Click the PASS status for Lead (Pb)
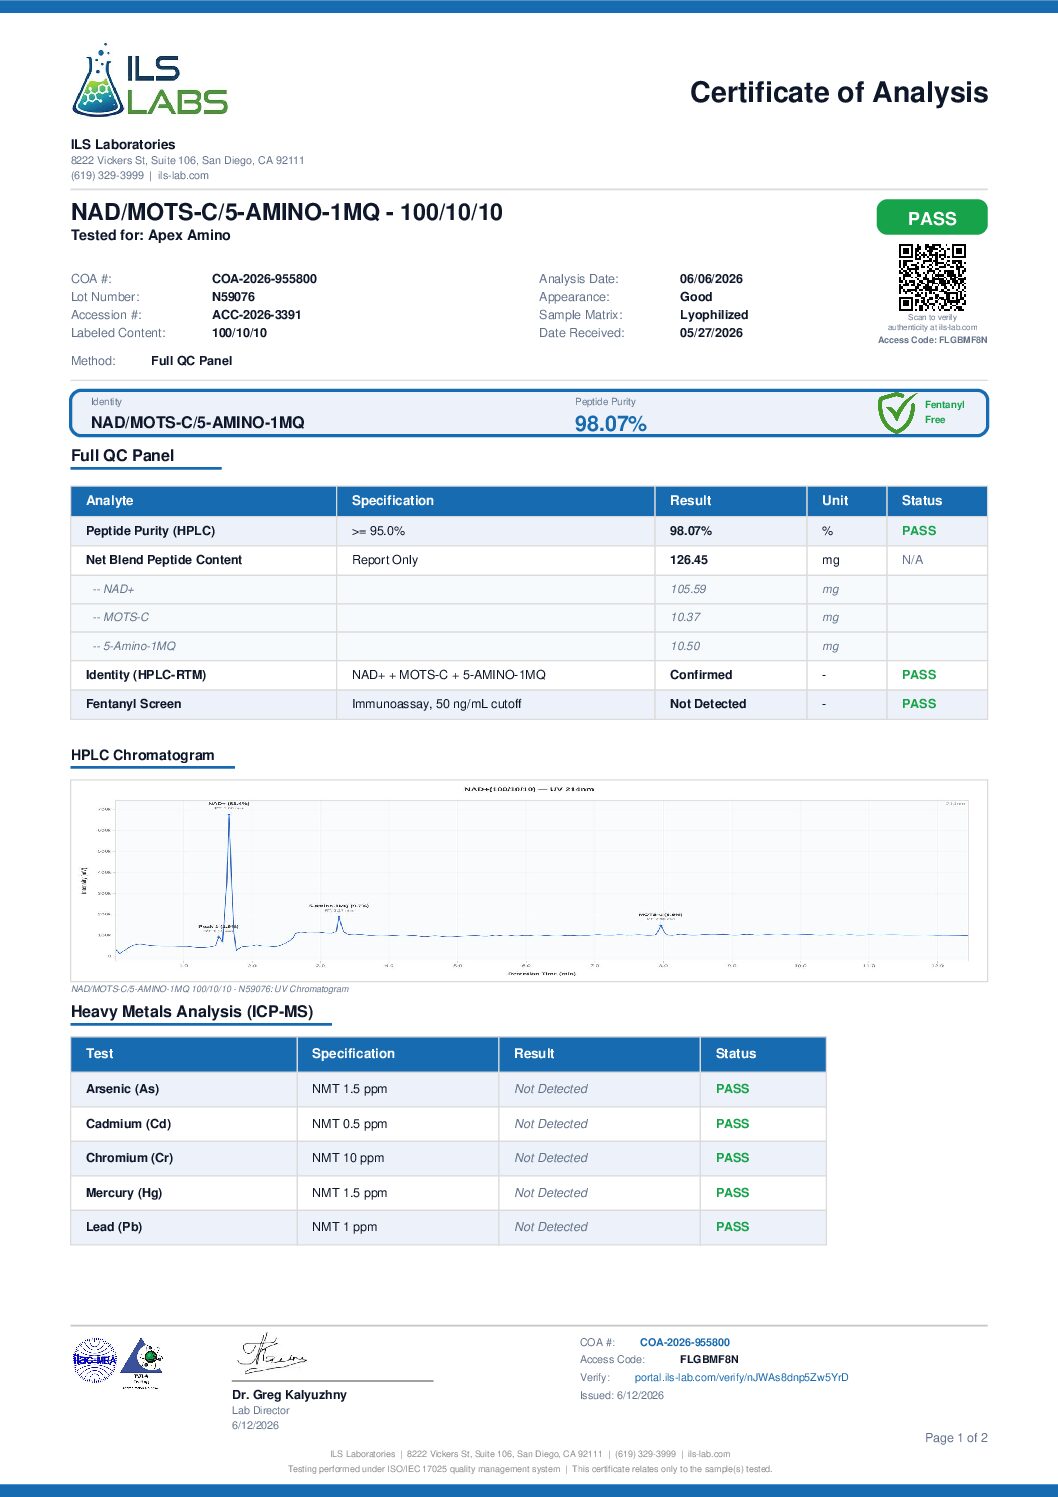Screen dimensions: 1058x1497 pos(732,1227)
